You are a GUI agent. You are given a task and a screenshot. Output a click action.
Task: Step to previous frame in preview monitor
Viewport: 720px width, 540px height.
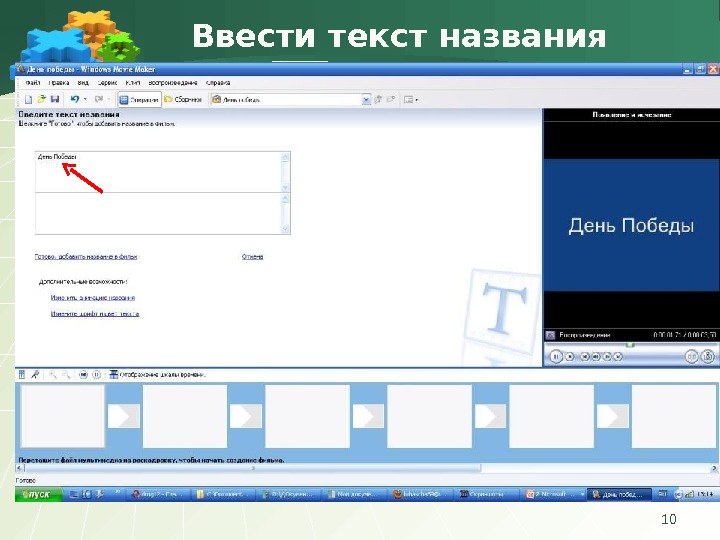coord(596,356)
